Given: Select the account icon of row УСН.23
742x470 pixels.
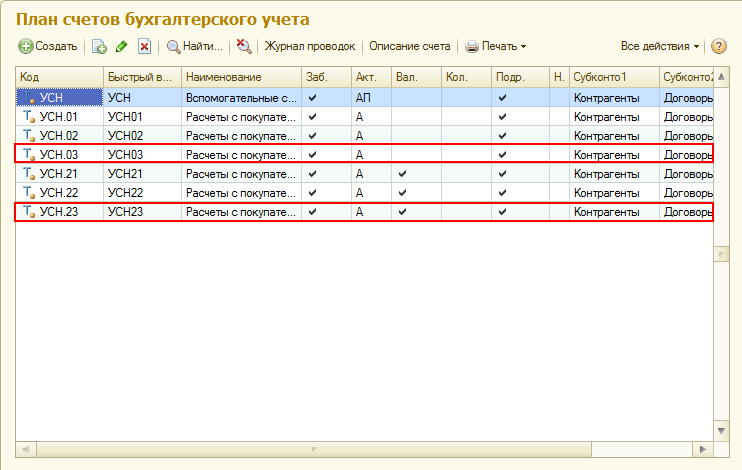Looking at the screenshot, I should 29,212.
